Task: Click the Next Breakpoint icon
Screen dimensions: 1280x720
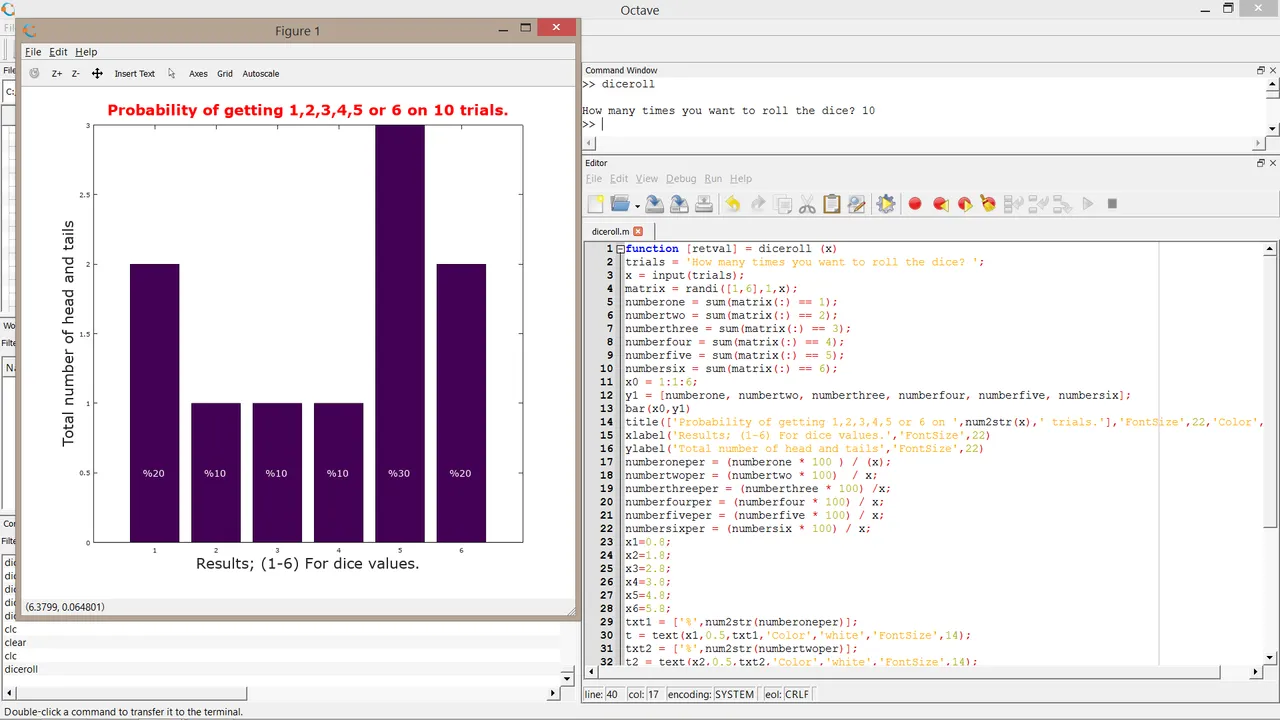Action: (x=965, y=204)
